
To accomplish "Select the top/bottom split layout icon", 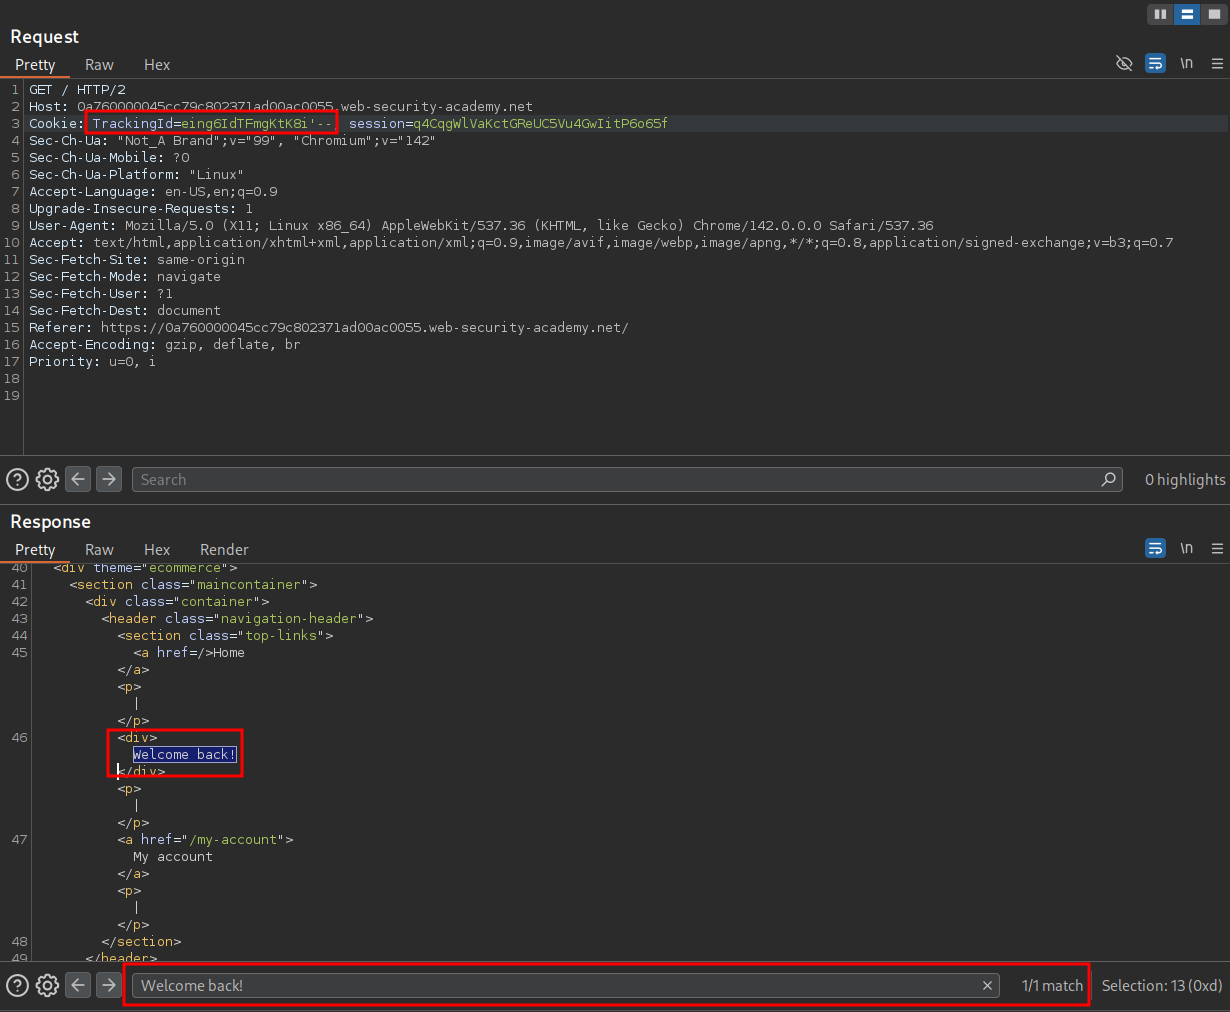I will pyautogui.click(x=1187, y=14).
